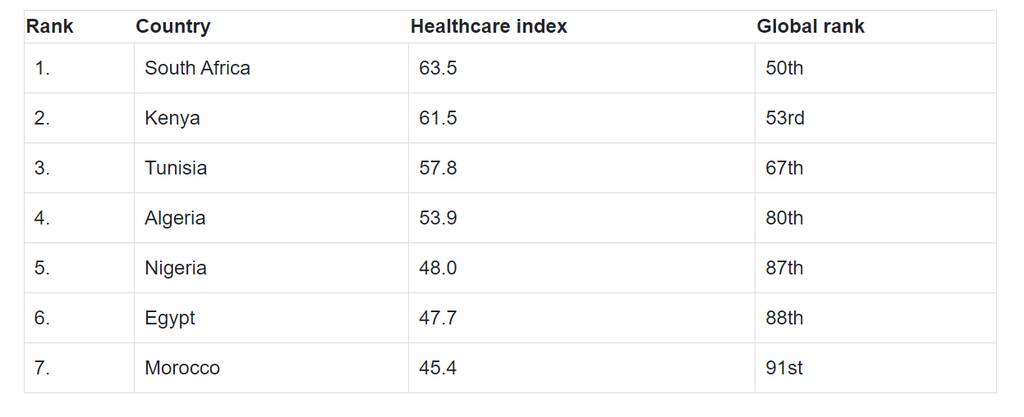Click healthcare index value 63.5
The height and width of the screenshot is (417, 1024).
438,68
